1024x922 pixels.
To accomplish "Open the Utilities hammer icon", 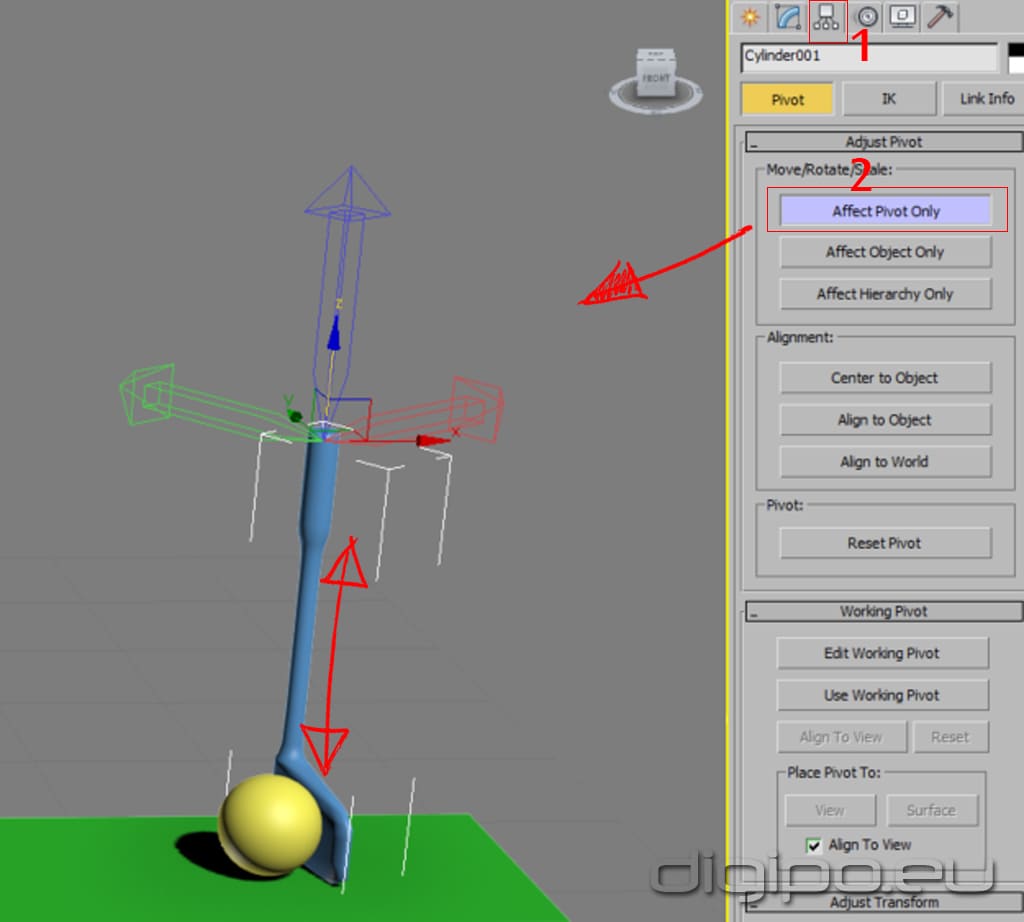I will 940,17.
